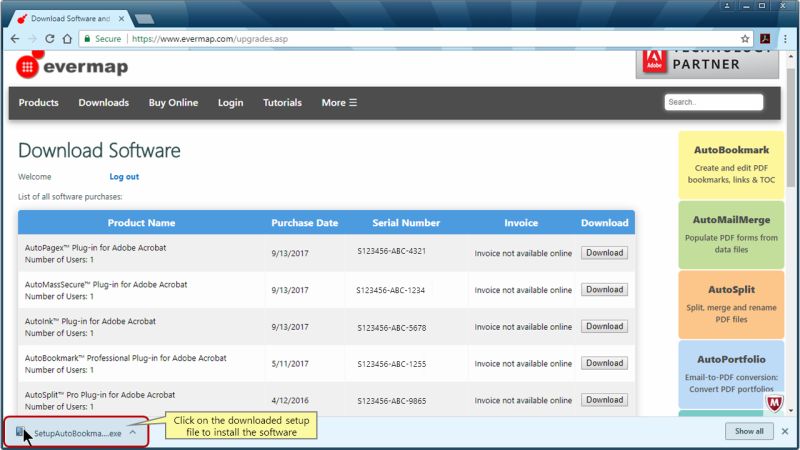This screenshot has height=450, width=800.
Task: Click the secure padlock icon in address bar
Action: (x=87, y=39)
